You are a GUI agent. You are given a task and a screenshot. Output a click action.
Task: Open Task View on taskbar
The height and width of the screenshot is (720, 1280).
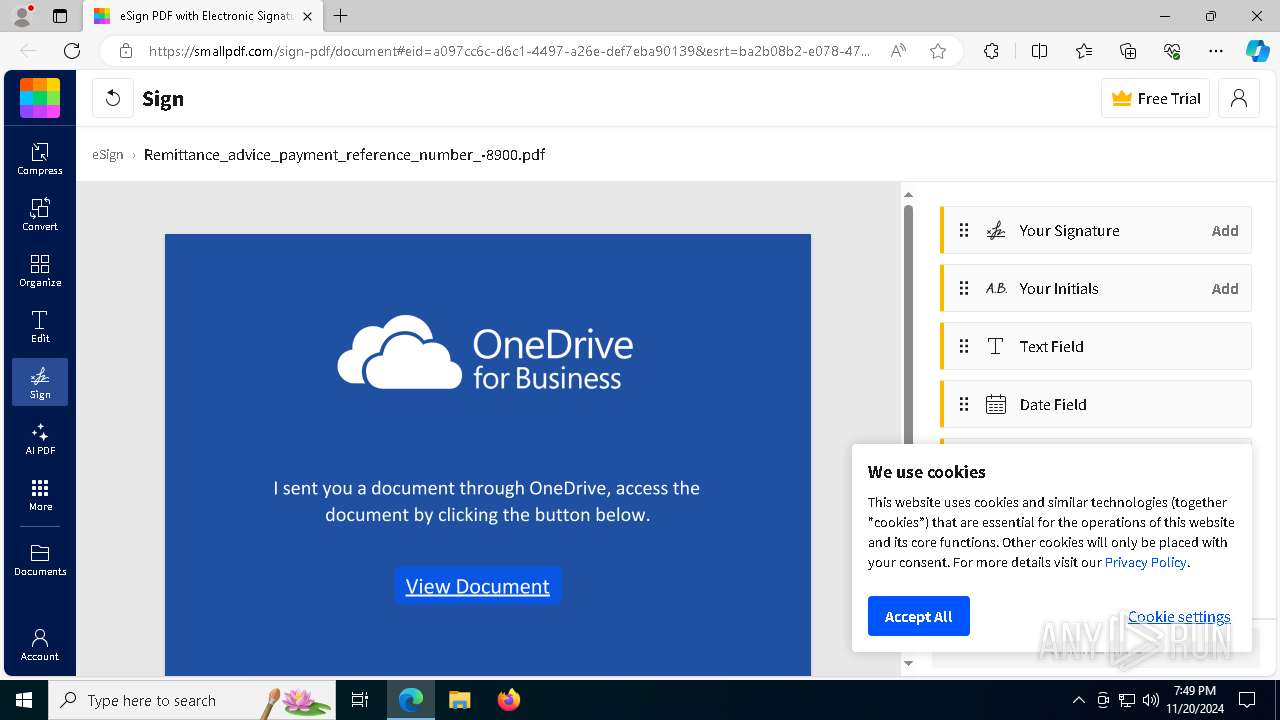tap(360, 700)
